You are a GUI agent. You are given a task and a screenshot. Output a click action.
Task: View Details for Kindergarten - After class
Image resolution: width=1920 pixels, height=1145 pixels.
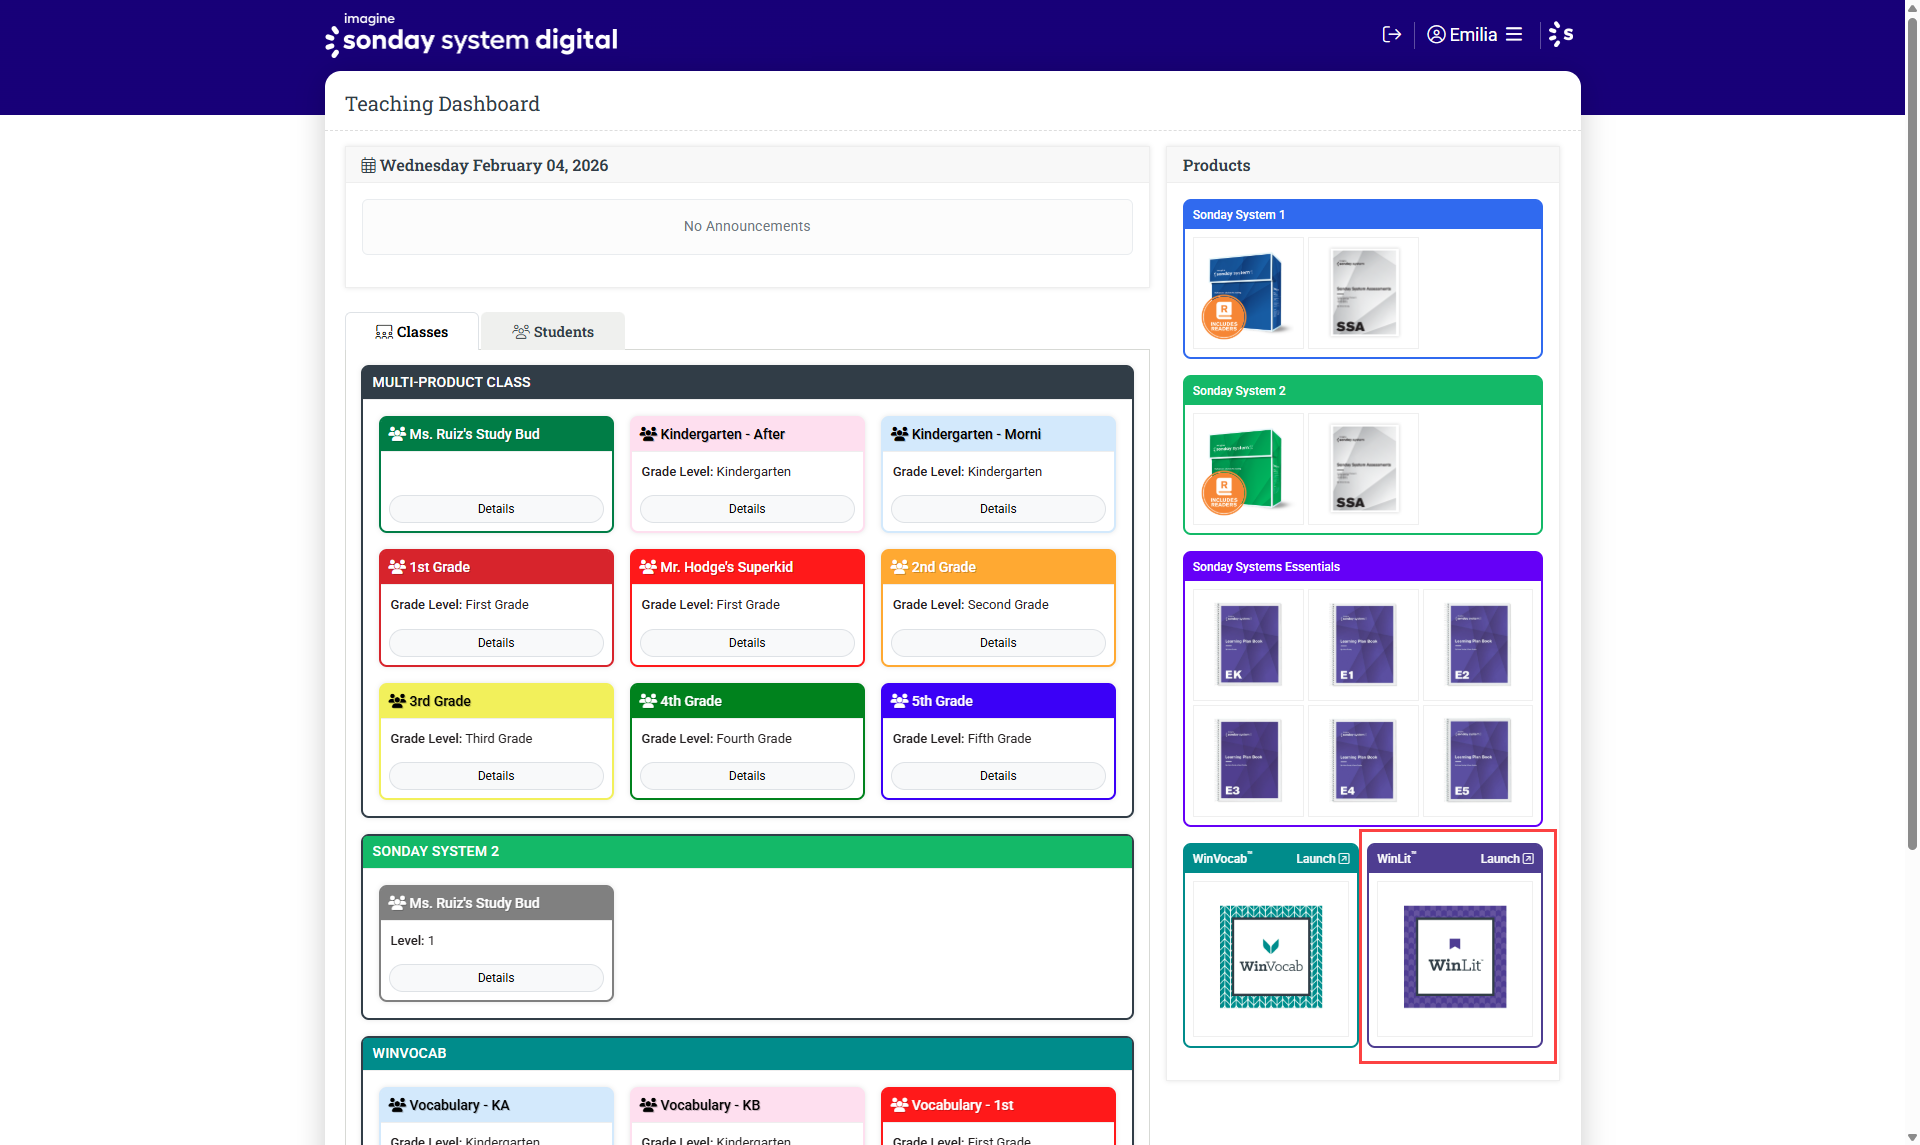(x=747, y=509)
